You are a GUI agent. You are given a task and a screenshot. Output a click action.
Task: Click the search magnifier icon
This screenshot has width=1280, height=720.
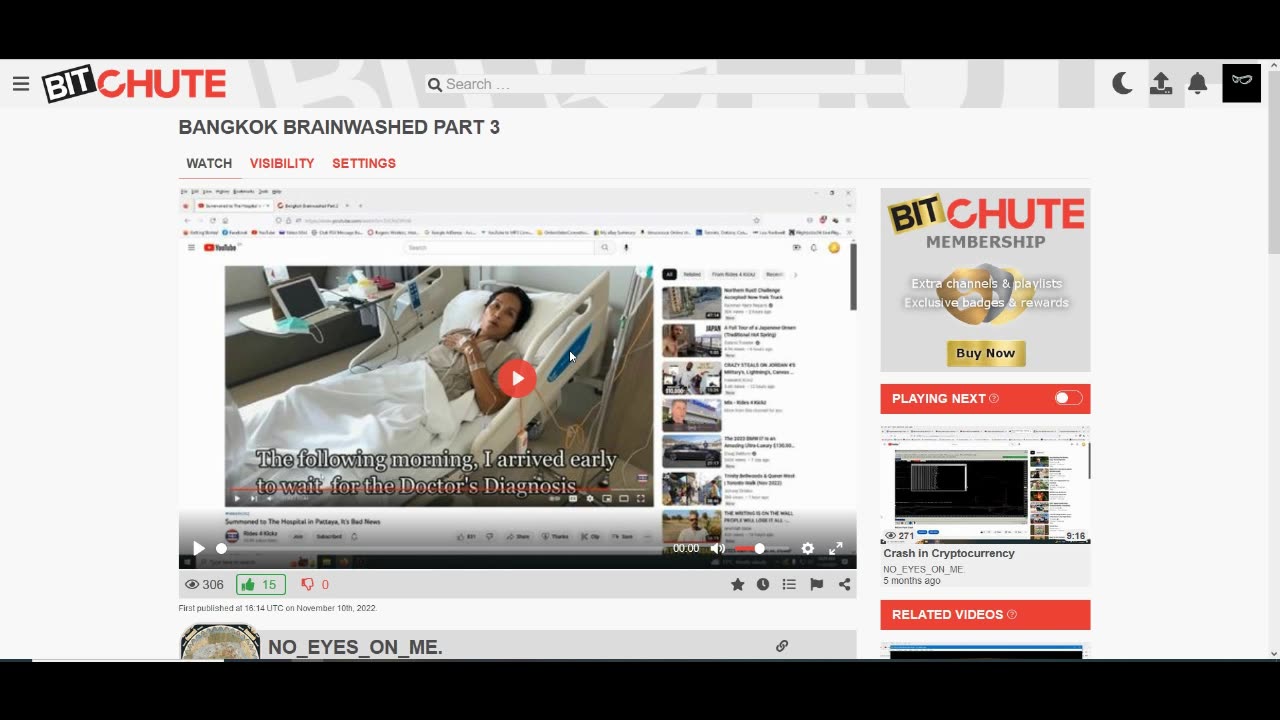(435, 85)
